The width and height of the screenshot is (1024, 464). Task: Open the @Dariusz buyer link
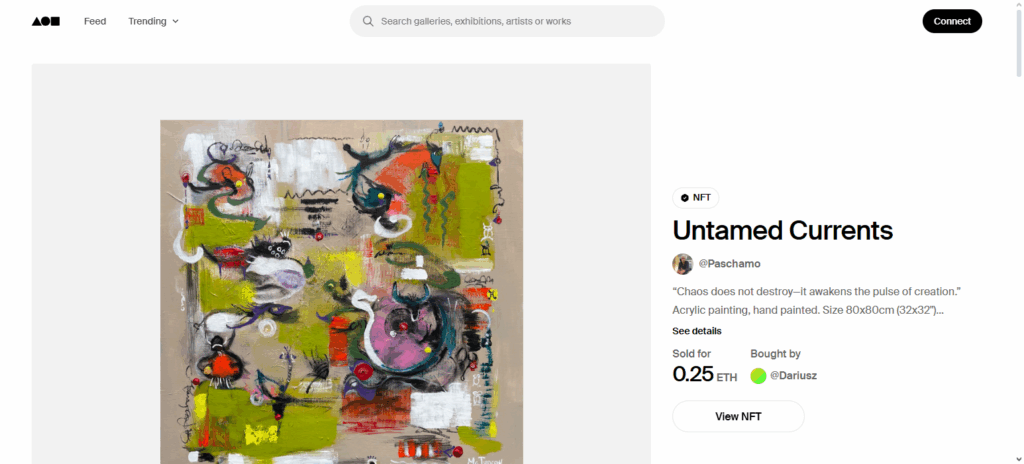point(793,376)
